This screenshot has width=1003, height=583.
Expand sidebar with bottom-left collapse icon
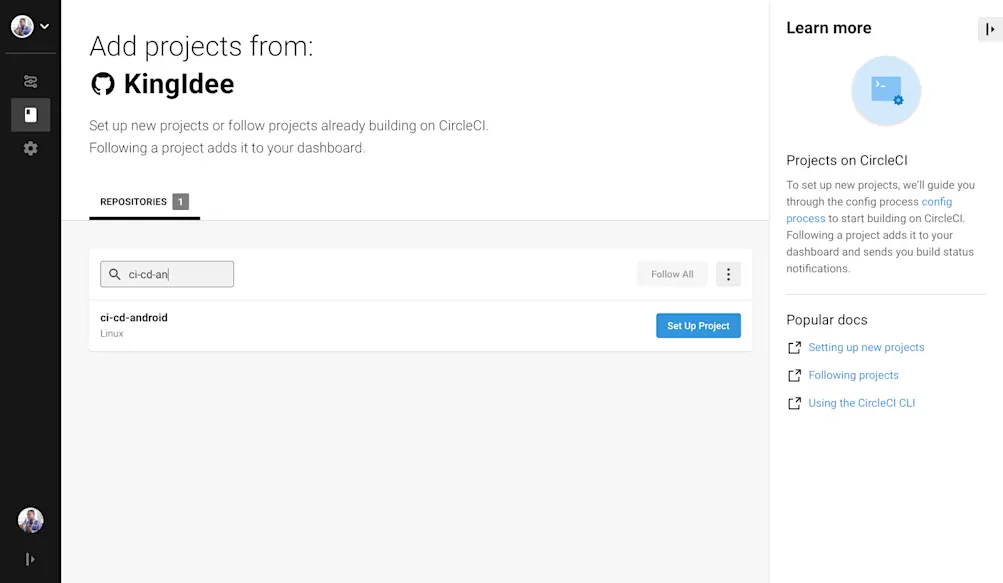coord(30,559)
